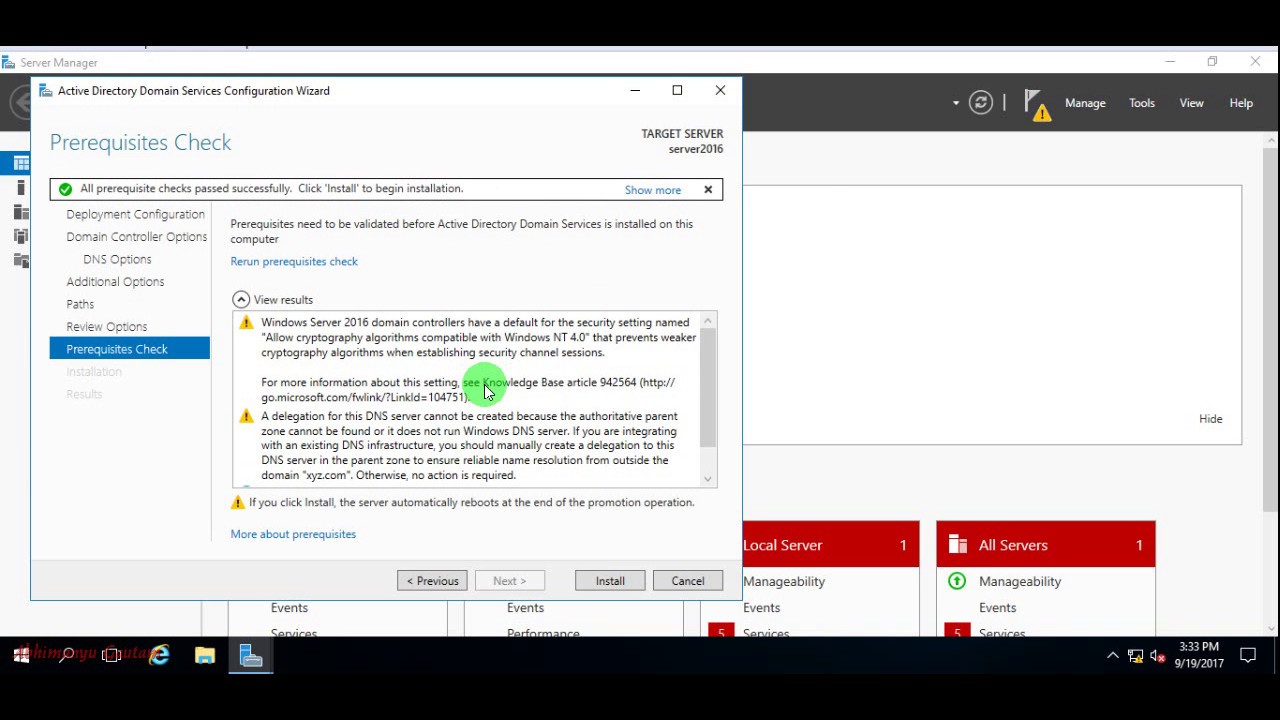Click the results pane scrollbar thumb
Image resolution: width=1280 pixels, height=720 pixels.
pyautogui.click(x=708, y=387)
